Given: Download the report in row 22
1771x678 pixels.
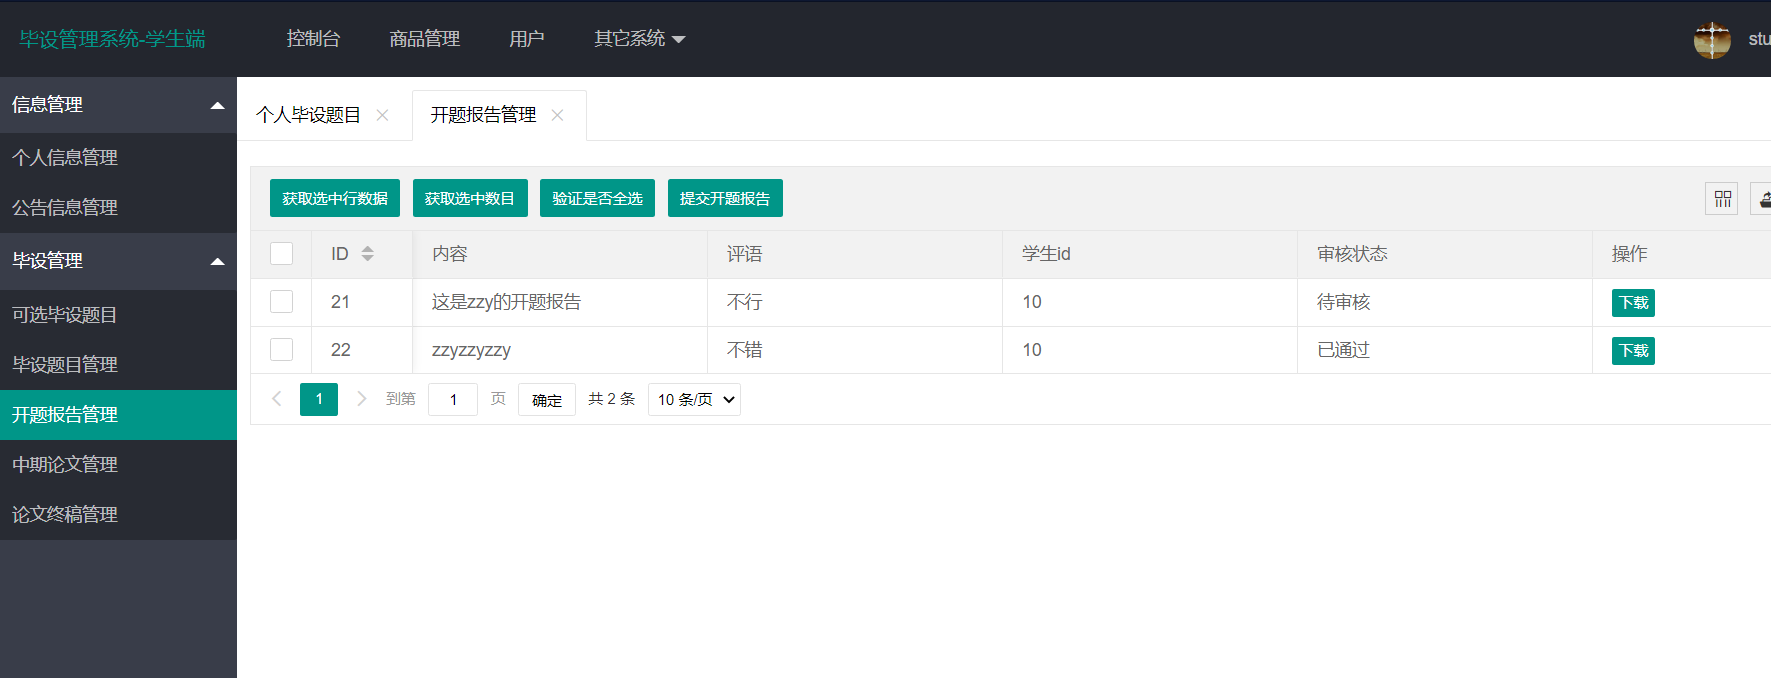Looking at the screenshot, I should point(1633,351).
